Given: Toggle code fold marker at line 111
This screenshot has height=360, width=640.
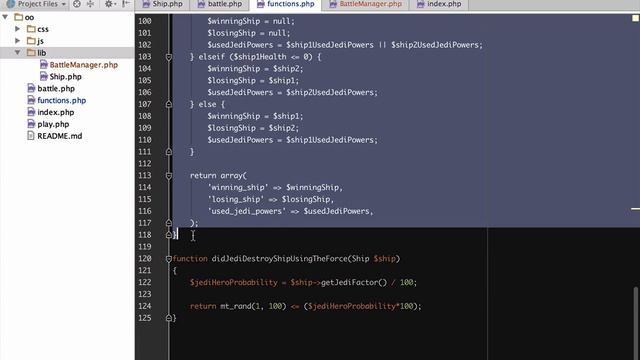Looking at the screenshot, I should [x=169, y=152].
